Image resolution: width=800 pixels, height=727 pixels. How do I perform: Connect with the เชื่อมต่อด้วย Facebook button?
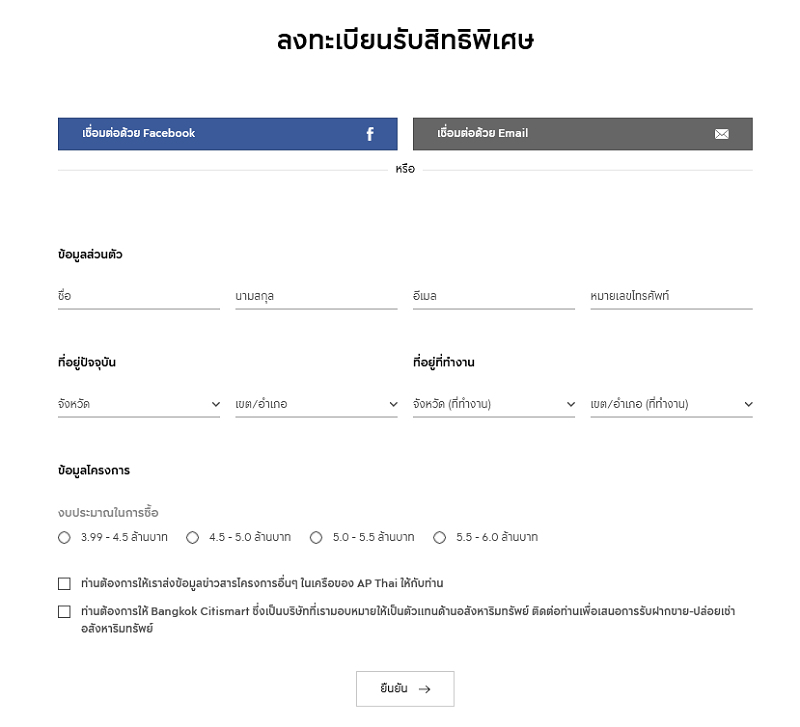228,134
